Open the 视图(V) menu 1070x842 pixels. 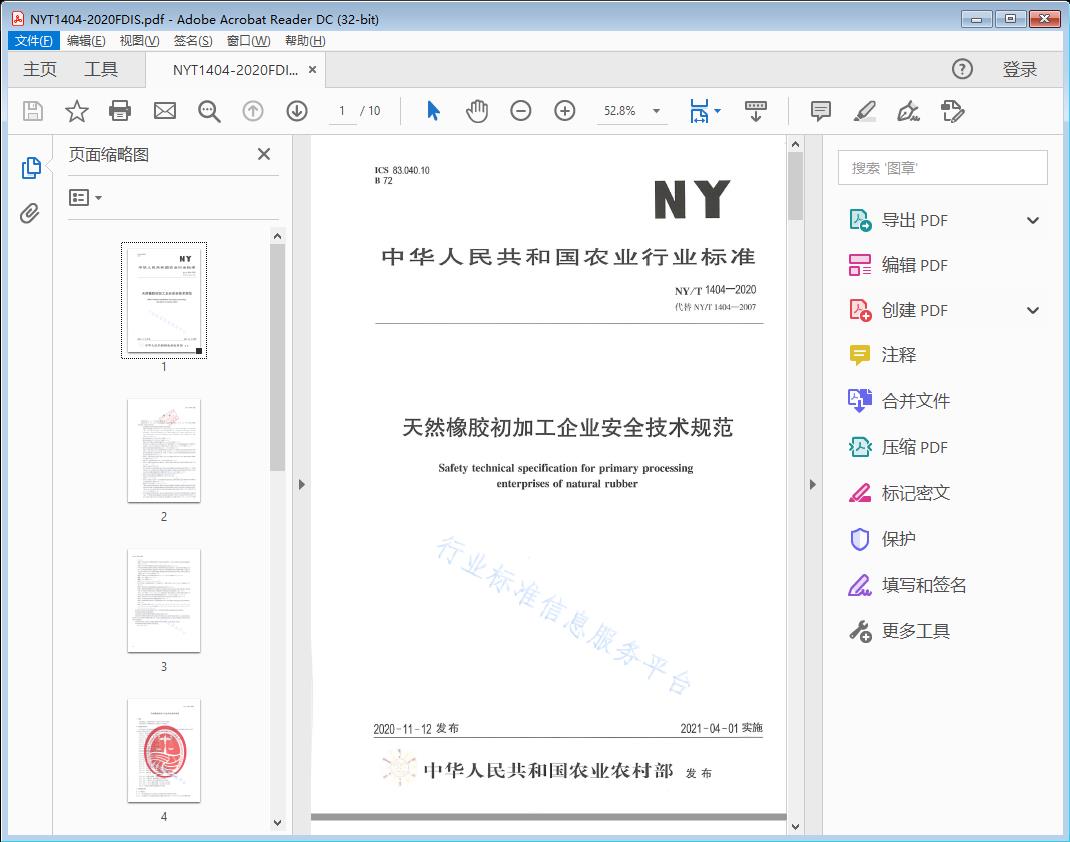pyautogui.click(x=139, y=41)
